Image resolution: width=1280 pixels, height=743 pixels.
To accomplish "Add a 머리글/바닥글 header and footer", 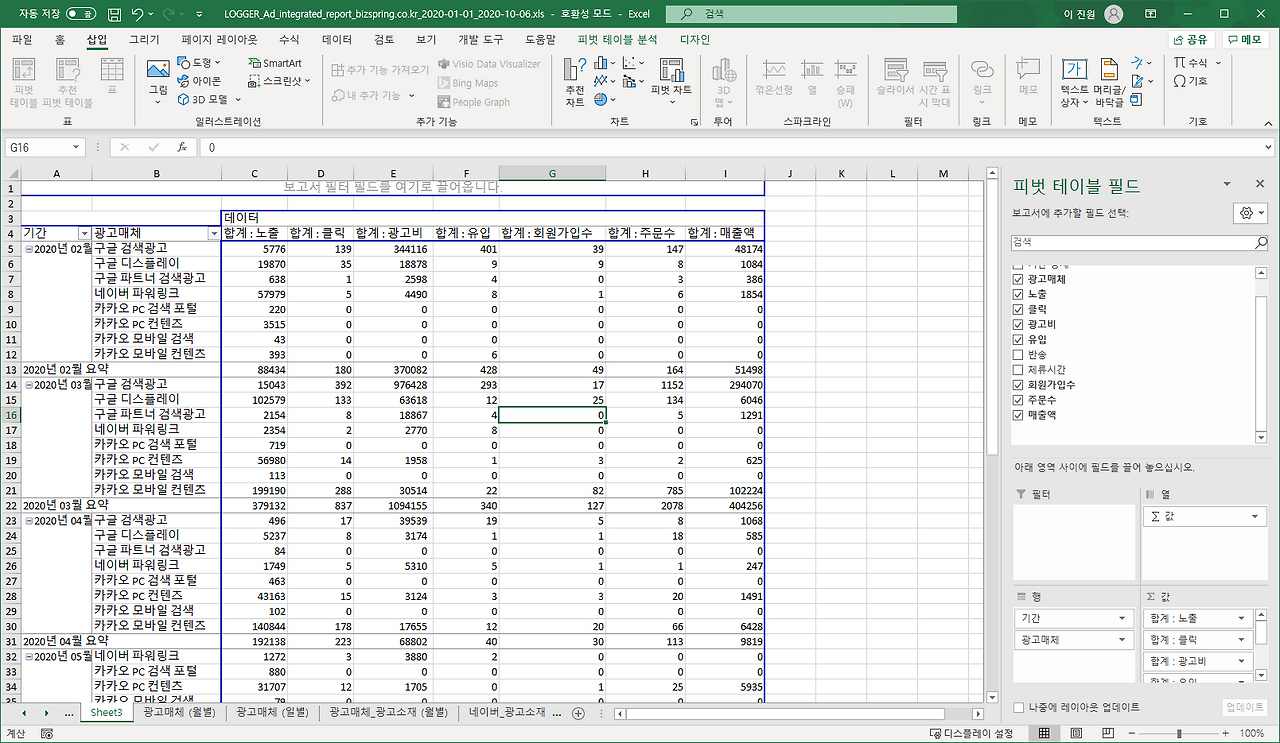I will [x=1109, y=82].
